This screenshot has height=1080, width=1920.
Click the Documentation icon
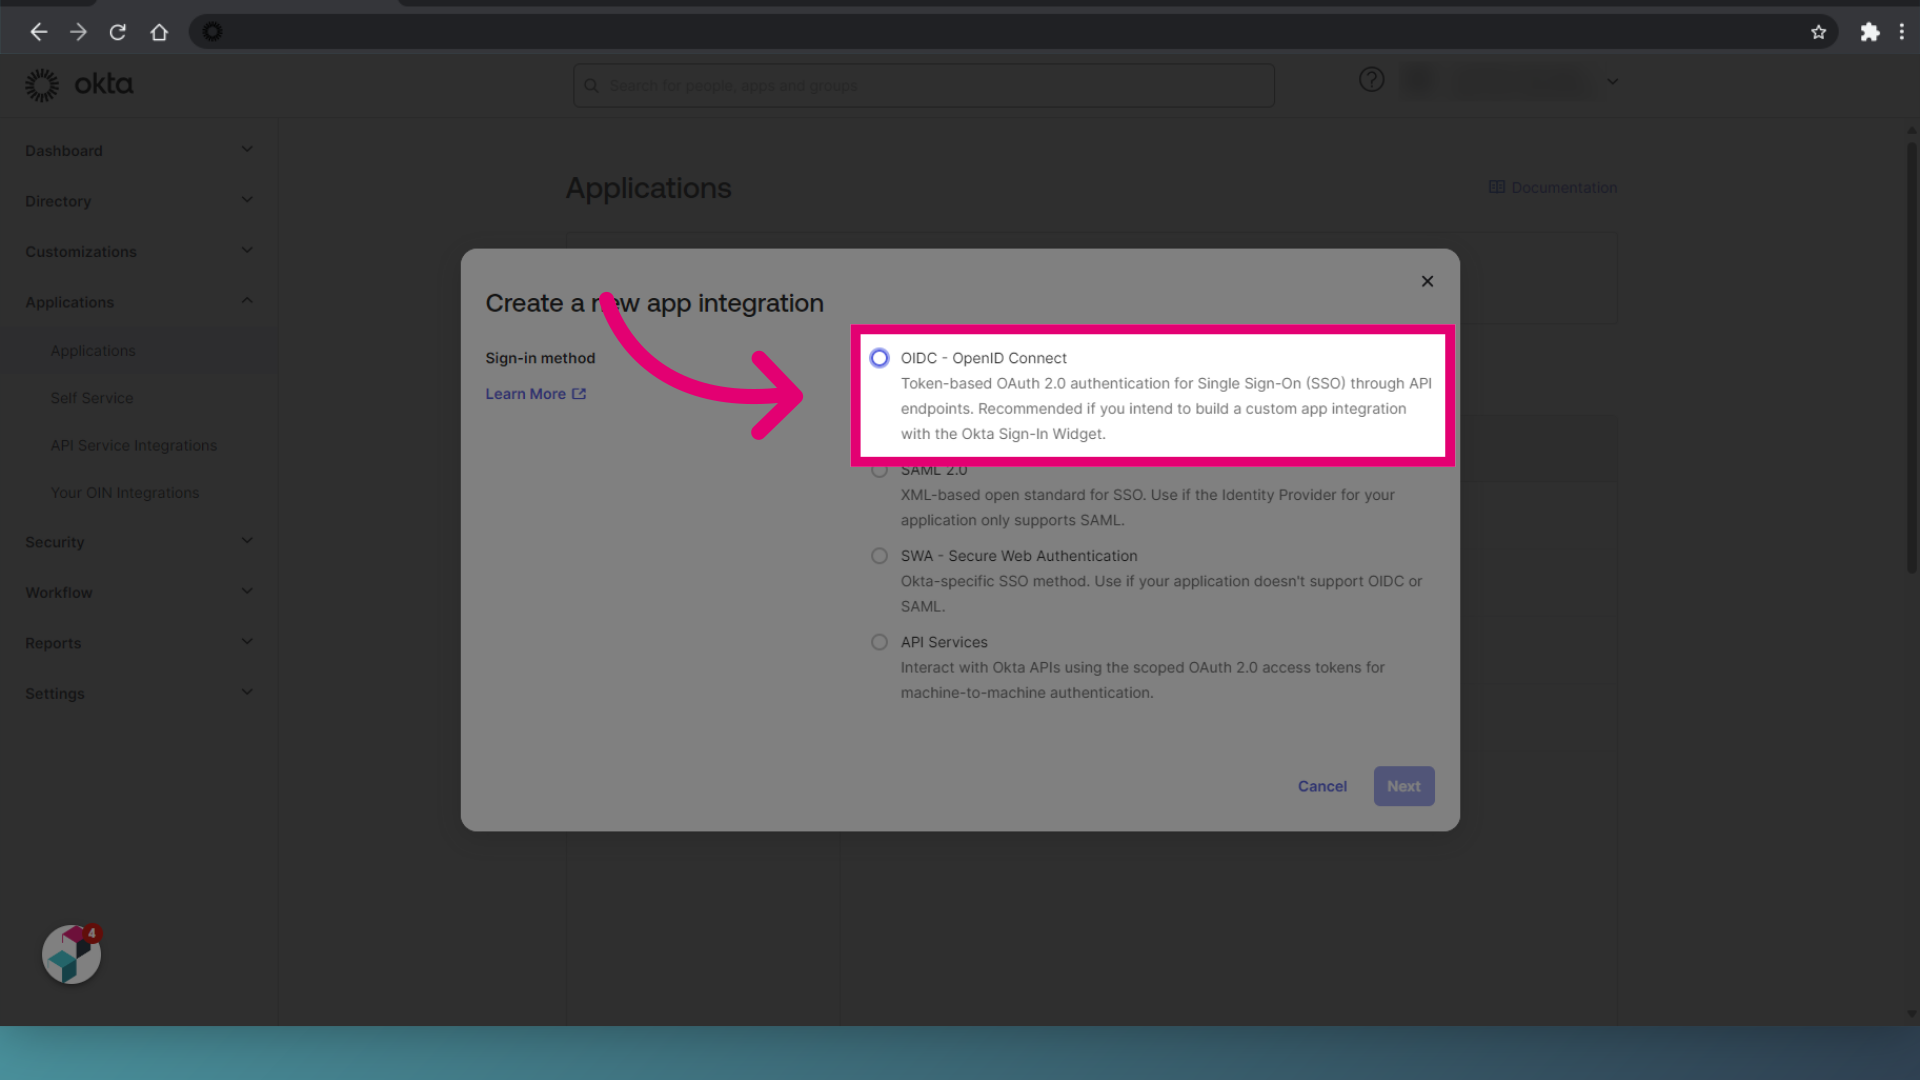coord(1497,187)
